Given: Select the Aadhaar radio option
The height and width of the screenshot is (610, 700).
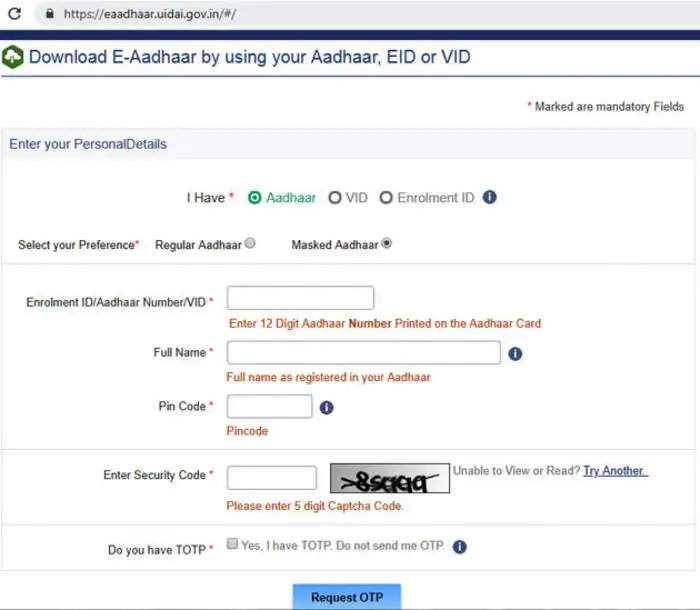Looking at the screenshot, I should click(255, 198).
